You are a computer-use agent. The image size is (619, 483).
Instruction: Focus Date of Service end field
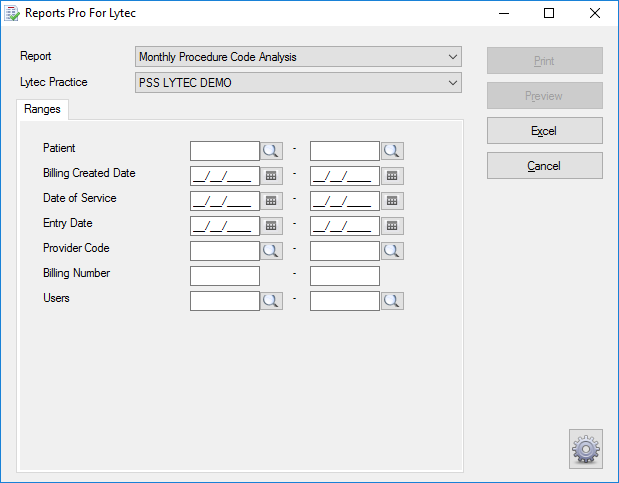click(x=345, y=201)
